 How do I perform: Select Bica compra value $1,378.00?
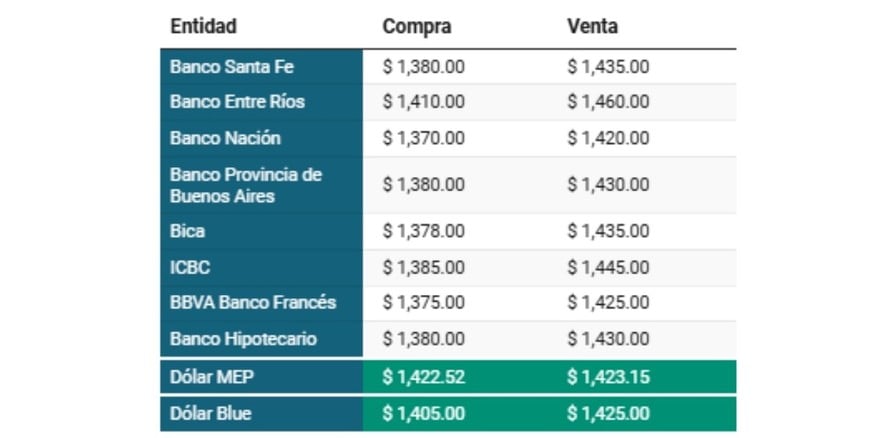424,231
